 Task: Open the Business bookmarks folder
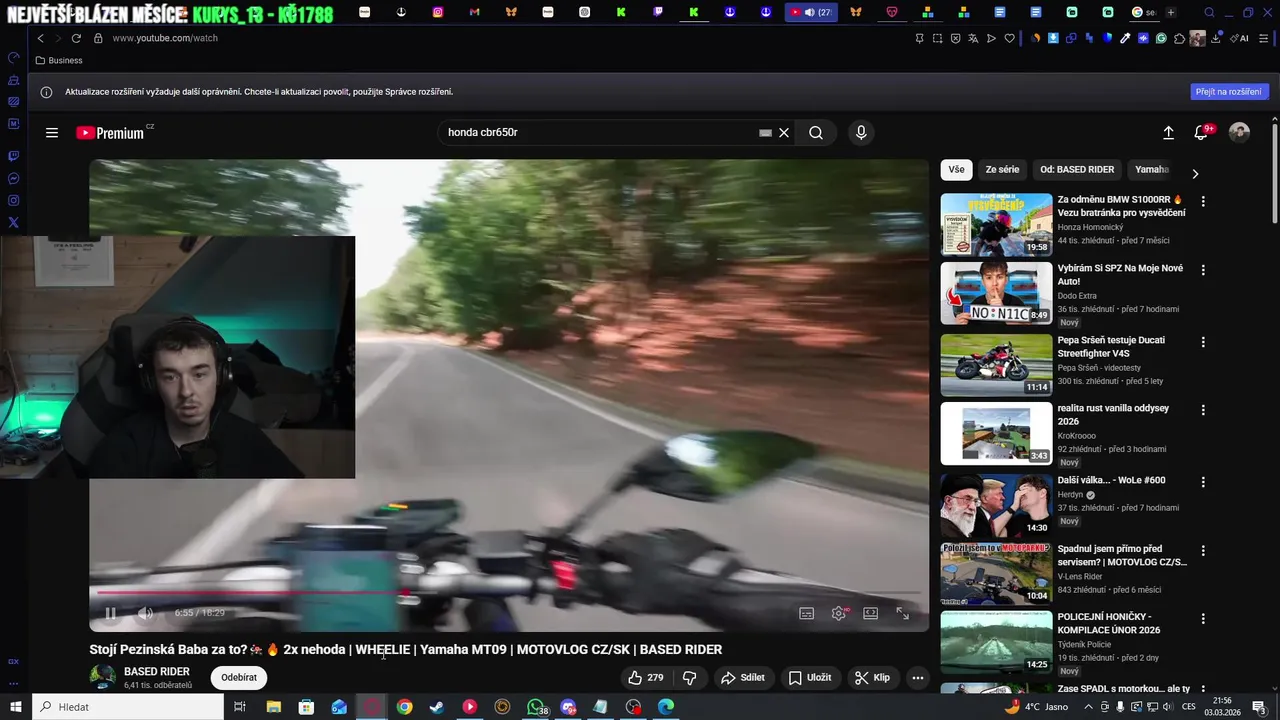click(59, 60)
